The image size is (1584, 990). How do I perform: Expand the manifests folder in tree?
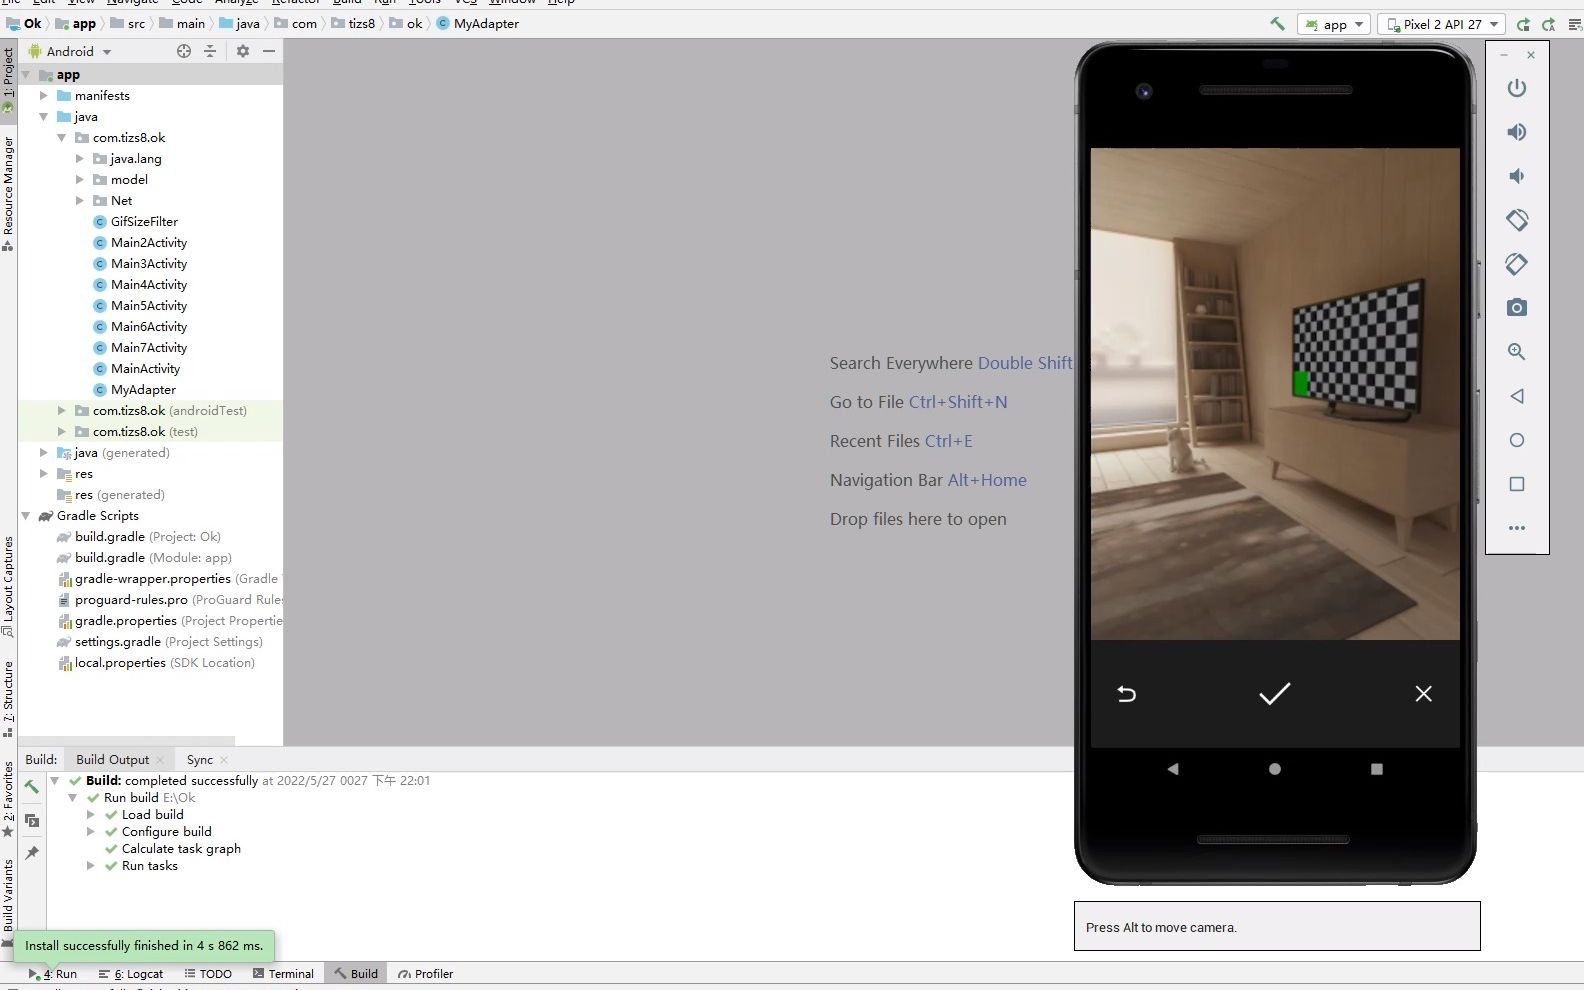[43, 96]
